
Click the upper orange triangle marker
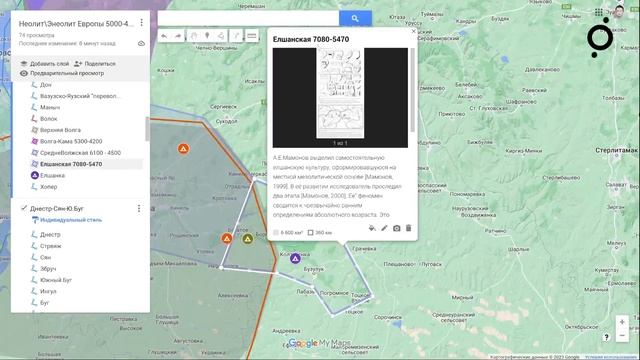[183, 149]
